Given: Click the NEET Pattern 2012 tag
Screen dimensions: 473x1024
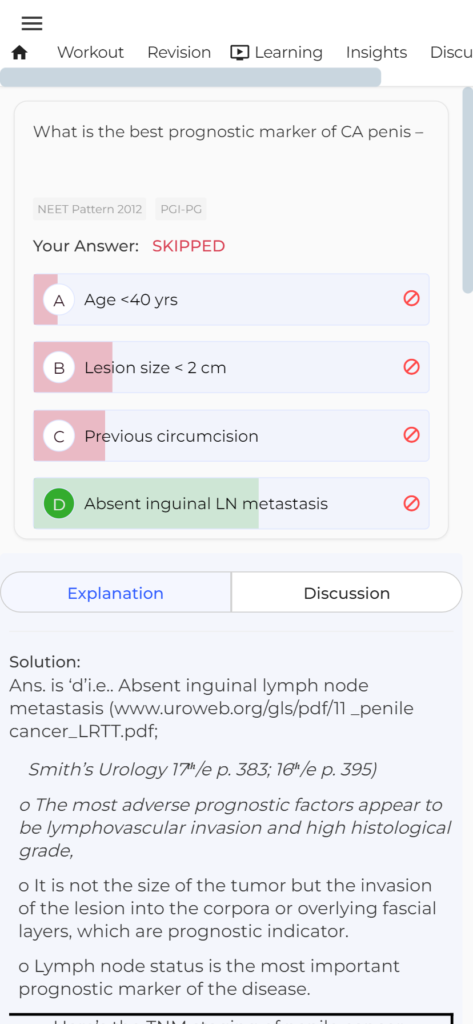Looking at the screenshot, I should click(x=90, y=210).
